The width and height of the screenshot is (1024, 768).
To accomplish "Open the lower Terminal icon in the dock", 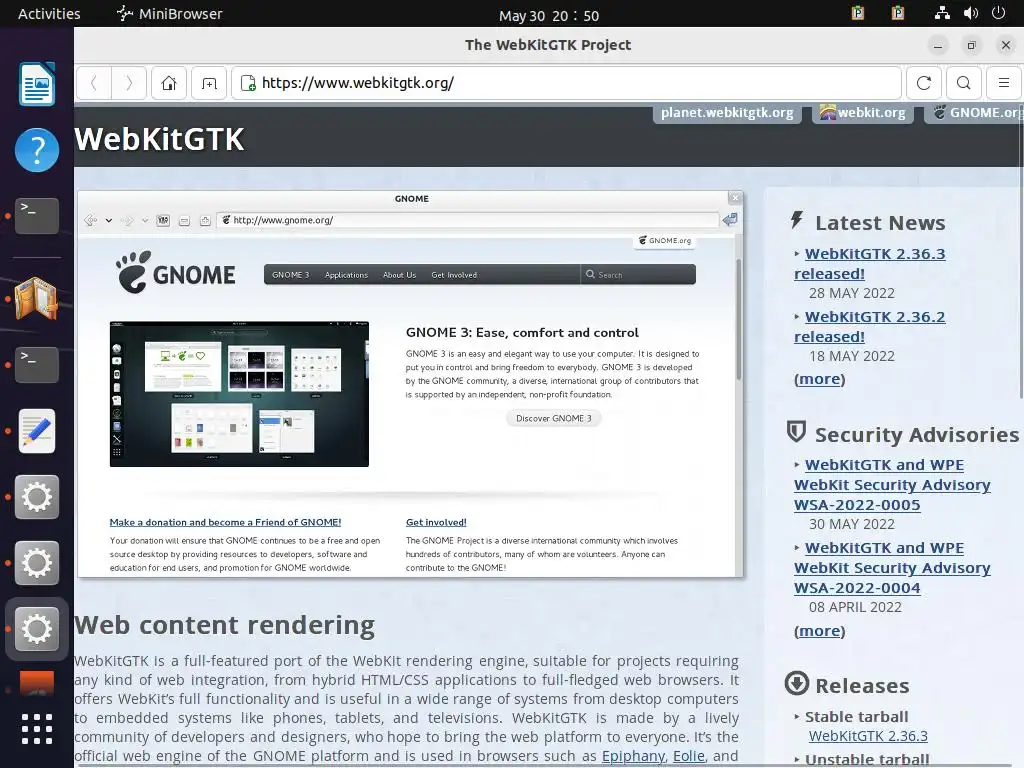I will coord(37,364).
